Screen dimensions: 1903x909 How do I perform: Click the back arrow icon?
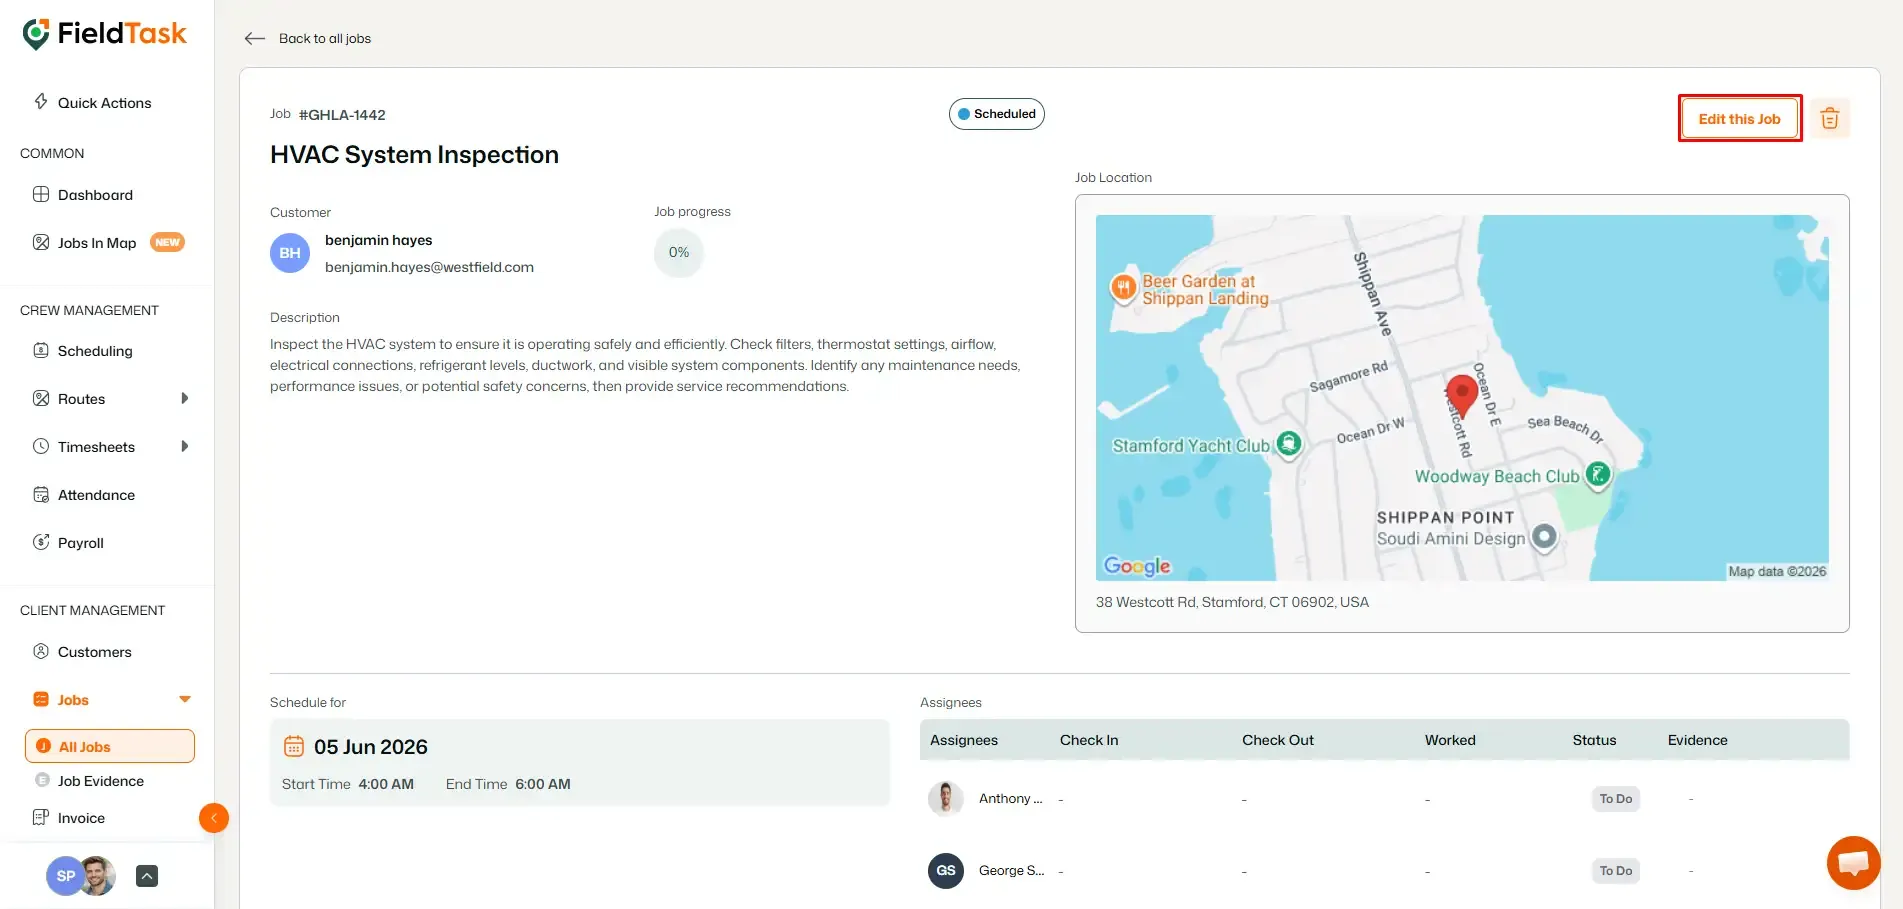pos(255,38)
